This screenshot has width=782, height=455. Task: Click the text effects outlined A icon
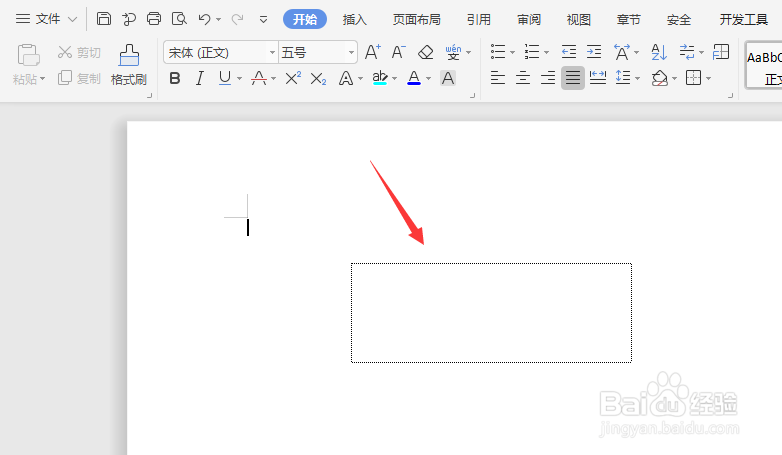(x=346, y=78)
